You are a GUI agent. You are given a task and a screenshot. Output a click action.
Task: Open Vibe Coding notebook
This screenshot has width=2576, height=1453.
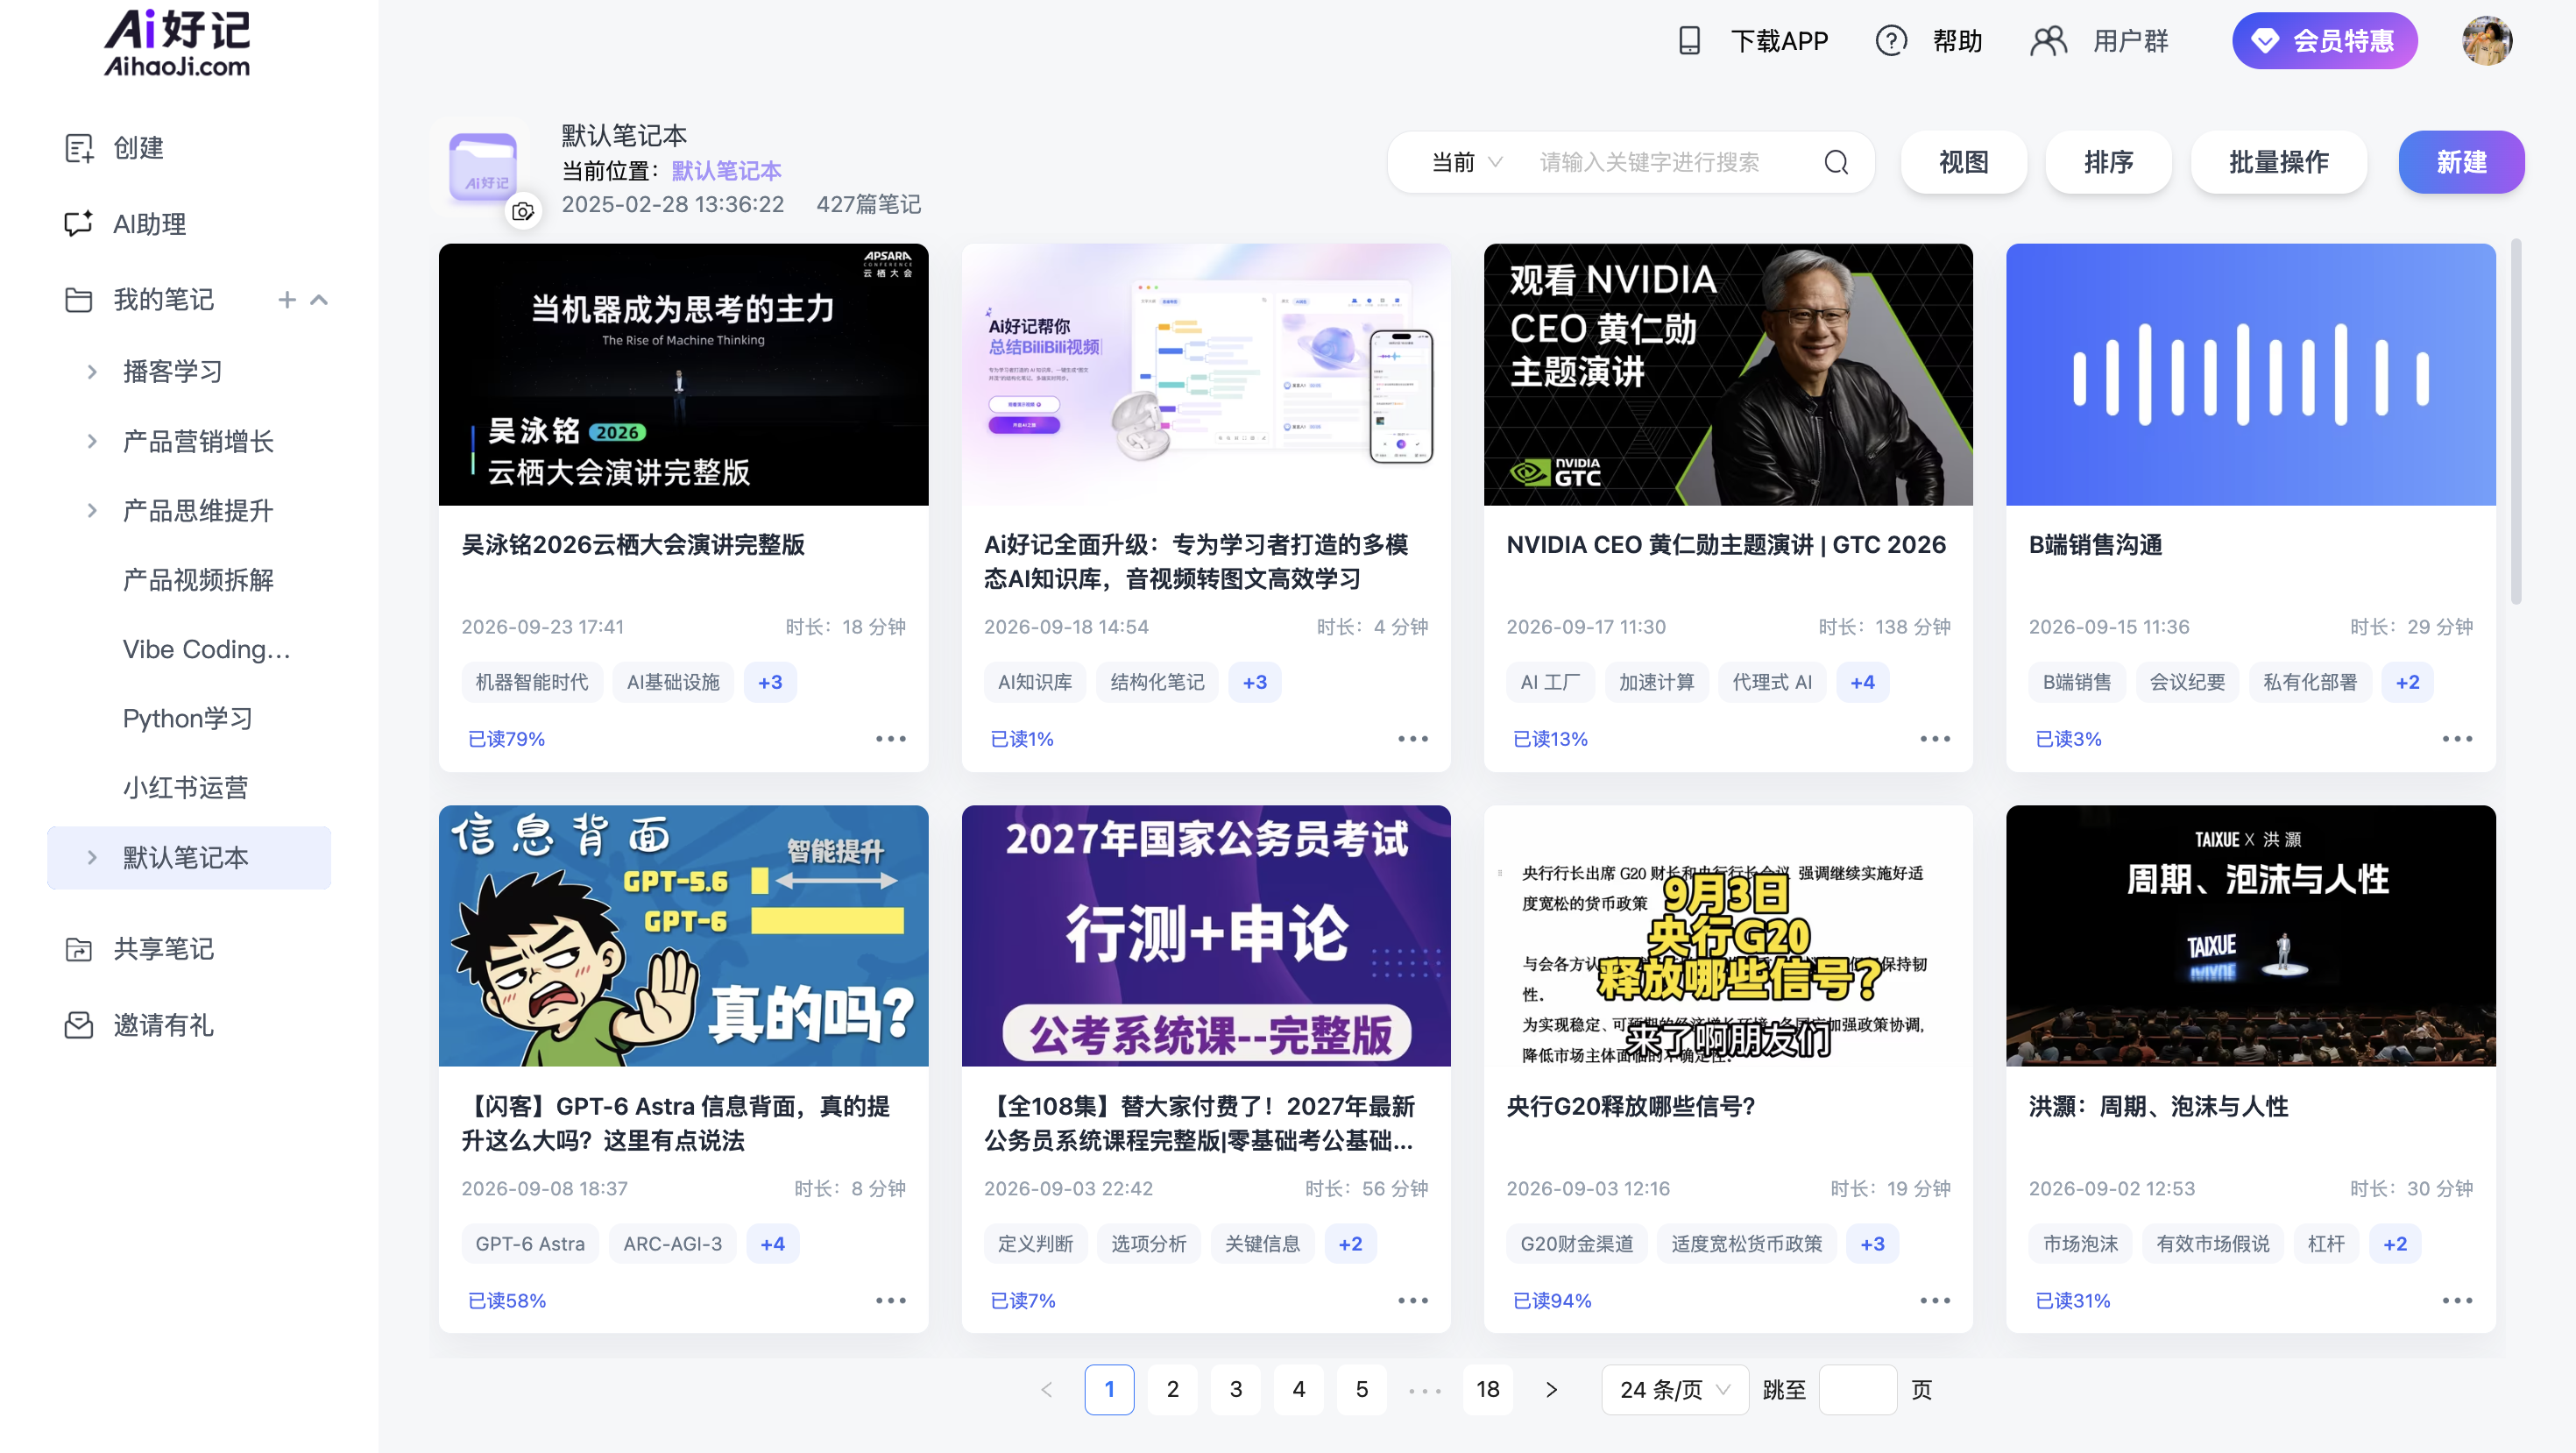206,649
